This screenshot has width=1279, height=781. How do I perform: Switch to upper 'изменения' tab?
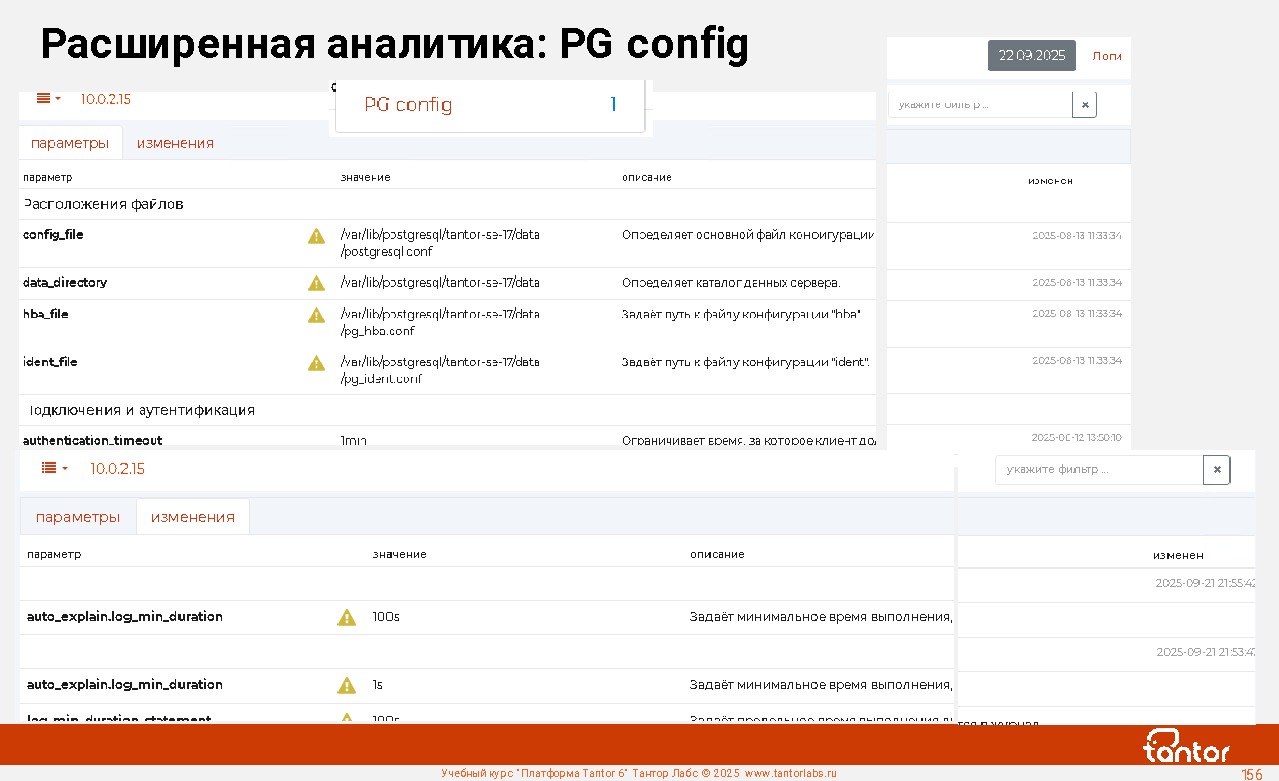tap(175, 143)
